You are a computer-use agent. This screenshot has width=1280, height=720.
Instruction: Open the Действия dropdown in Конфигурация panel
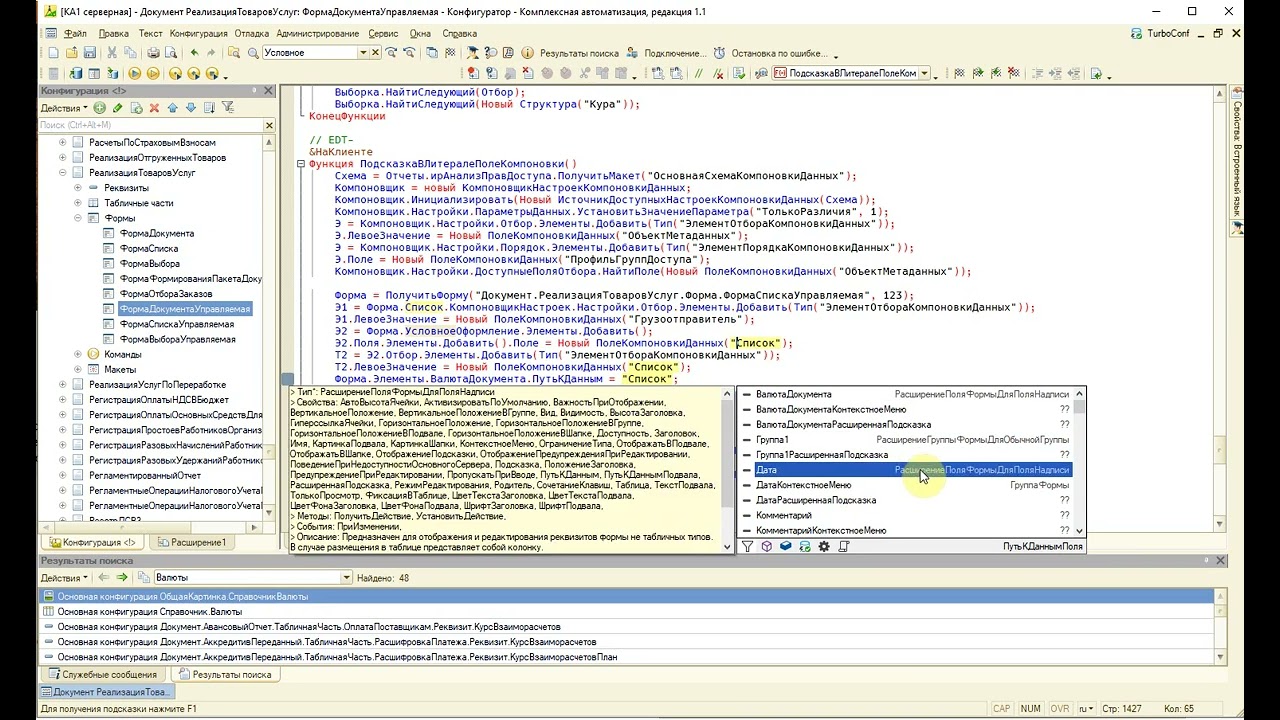click(64, 107)
